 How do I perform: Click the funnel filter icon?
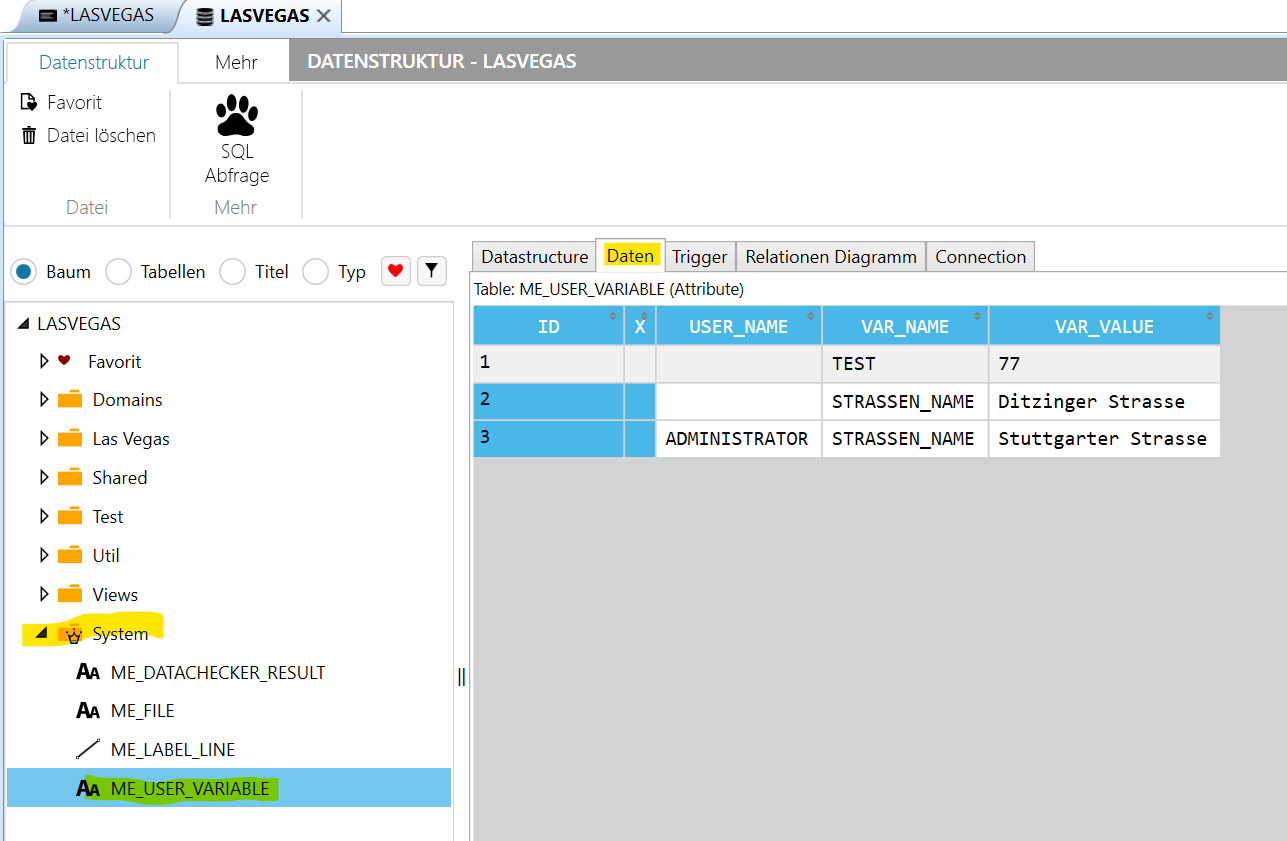coord(431,271)
